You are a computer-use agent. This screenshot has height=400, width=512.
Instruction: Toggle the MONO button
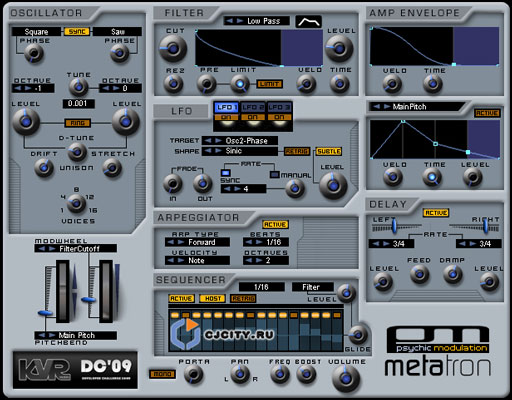click(162, 374)
